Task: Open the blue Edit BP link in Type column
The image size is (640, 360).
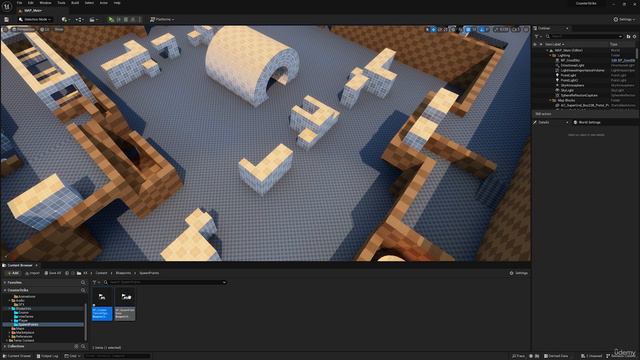Action: [623, 60]
